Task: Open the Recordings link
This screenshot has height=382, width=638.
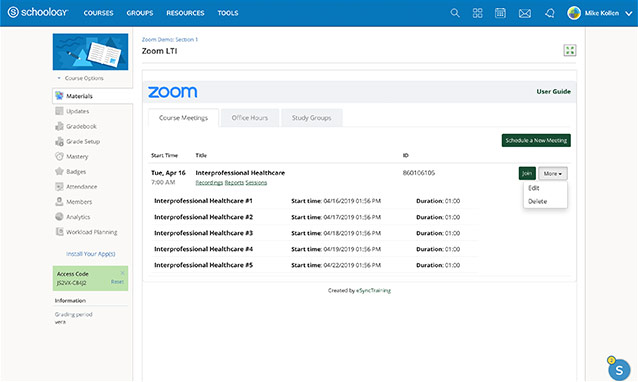Action: point(209,183)
